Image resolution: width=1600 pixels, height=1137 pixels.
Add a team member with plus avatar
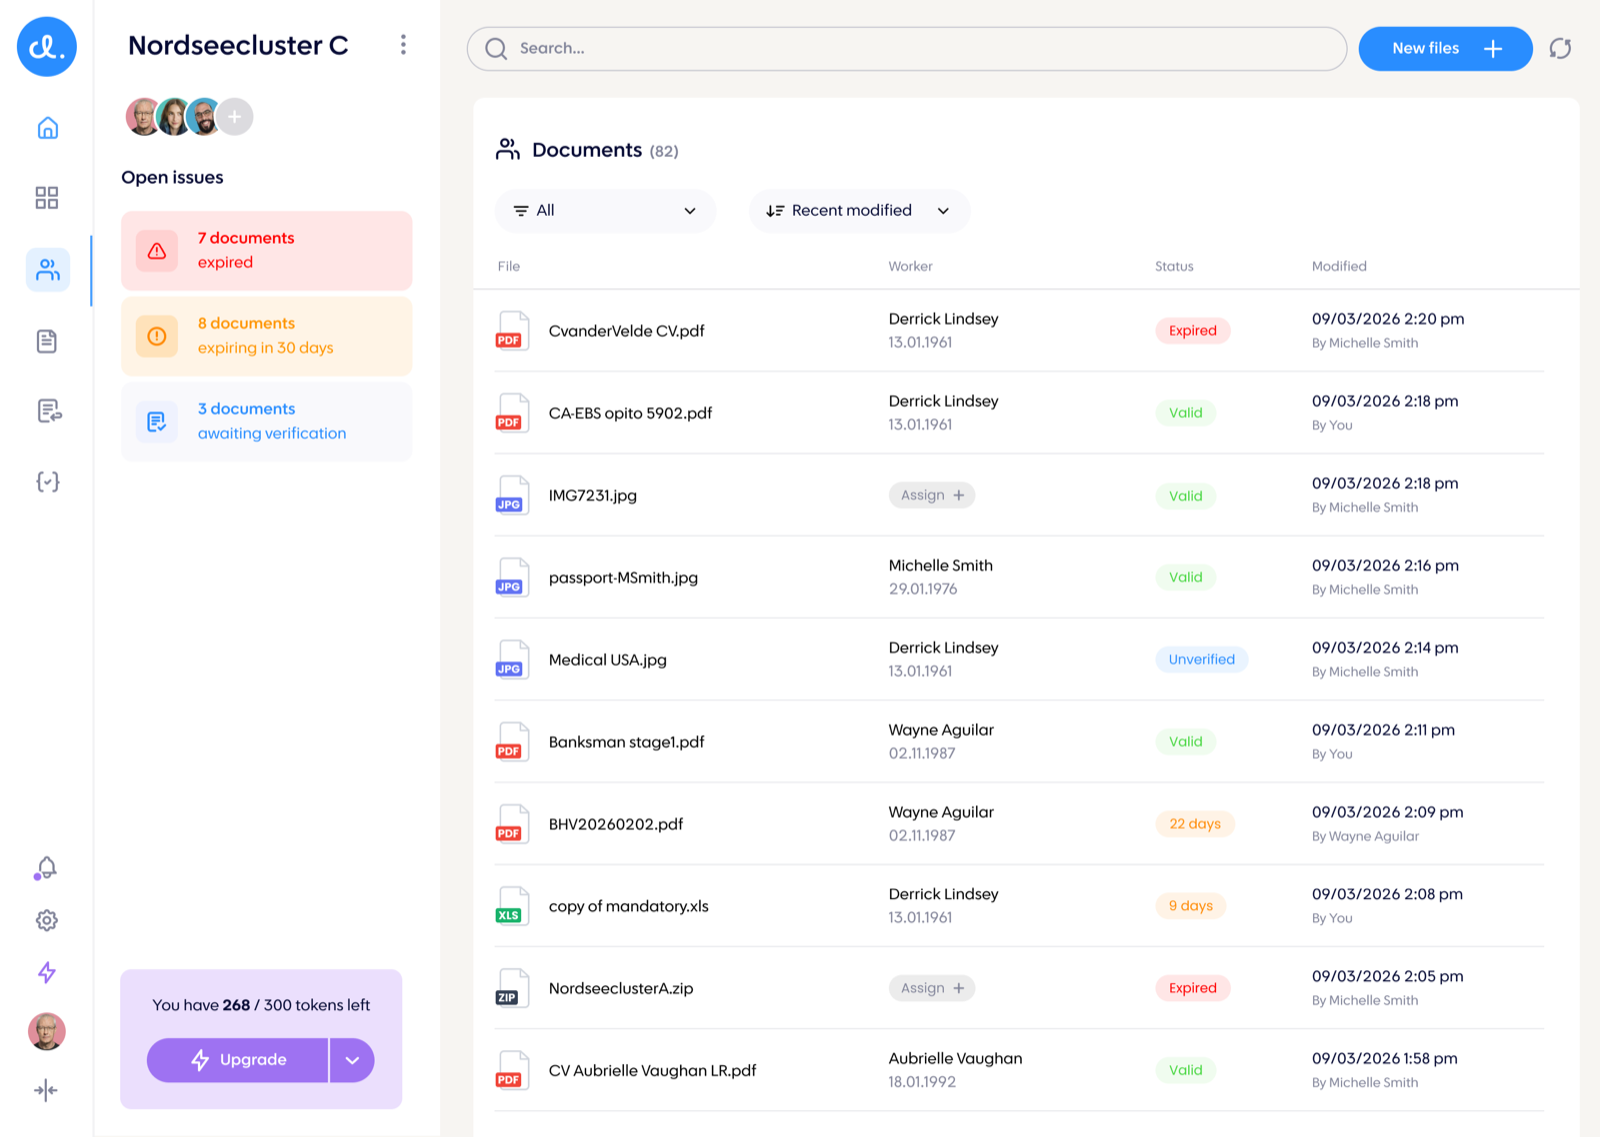pyautogui.click(x=235, y=117)
